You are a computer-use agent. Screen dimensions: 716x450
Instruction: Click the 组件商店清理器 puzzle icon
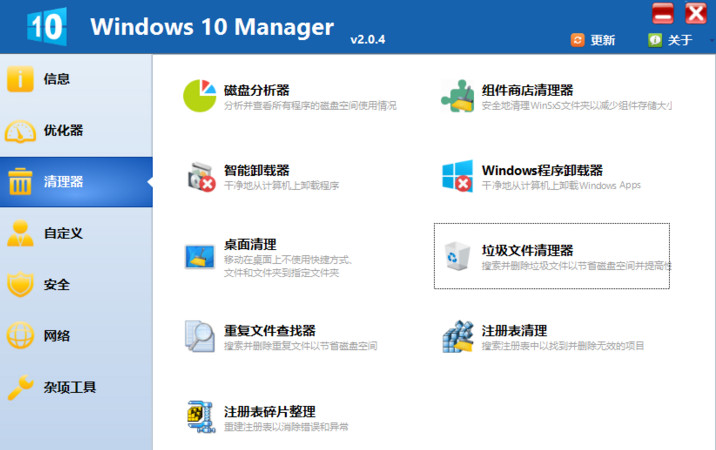click(458, 96)
